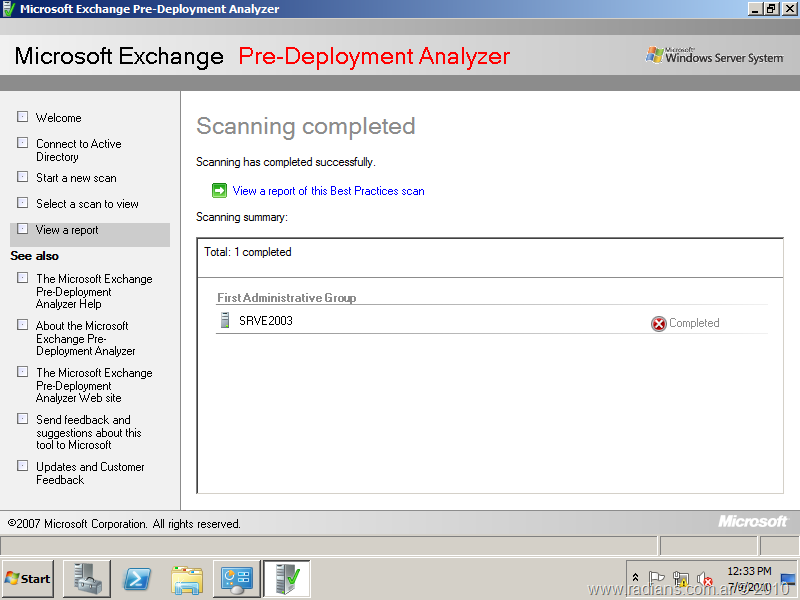Go to Welcome in the sidebar
Screen dimensions: 800x600
59,118
